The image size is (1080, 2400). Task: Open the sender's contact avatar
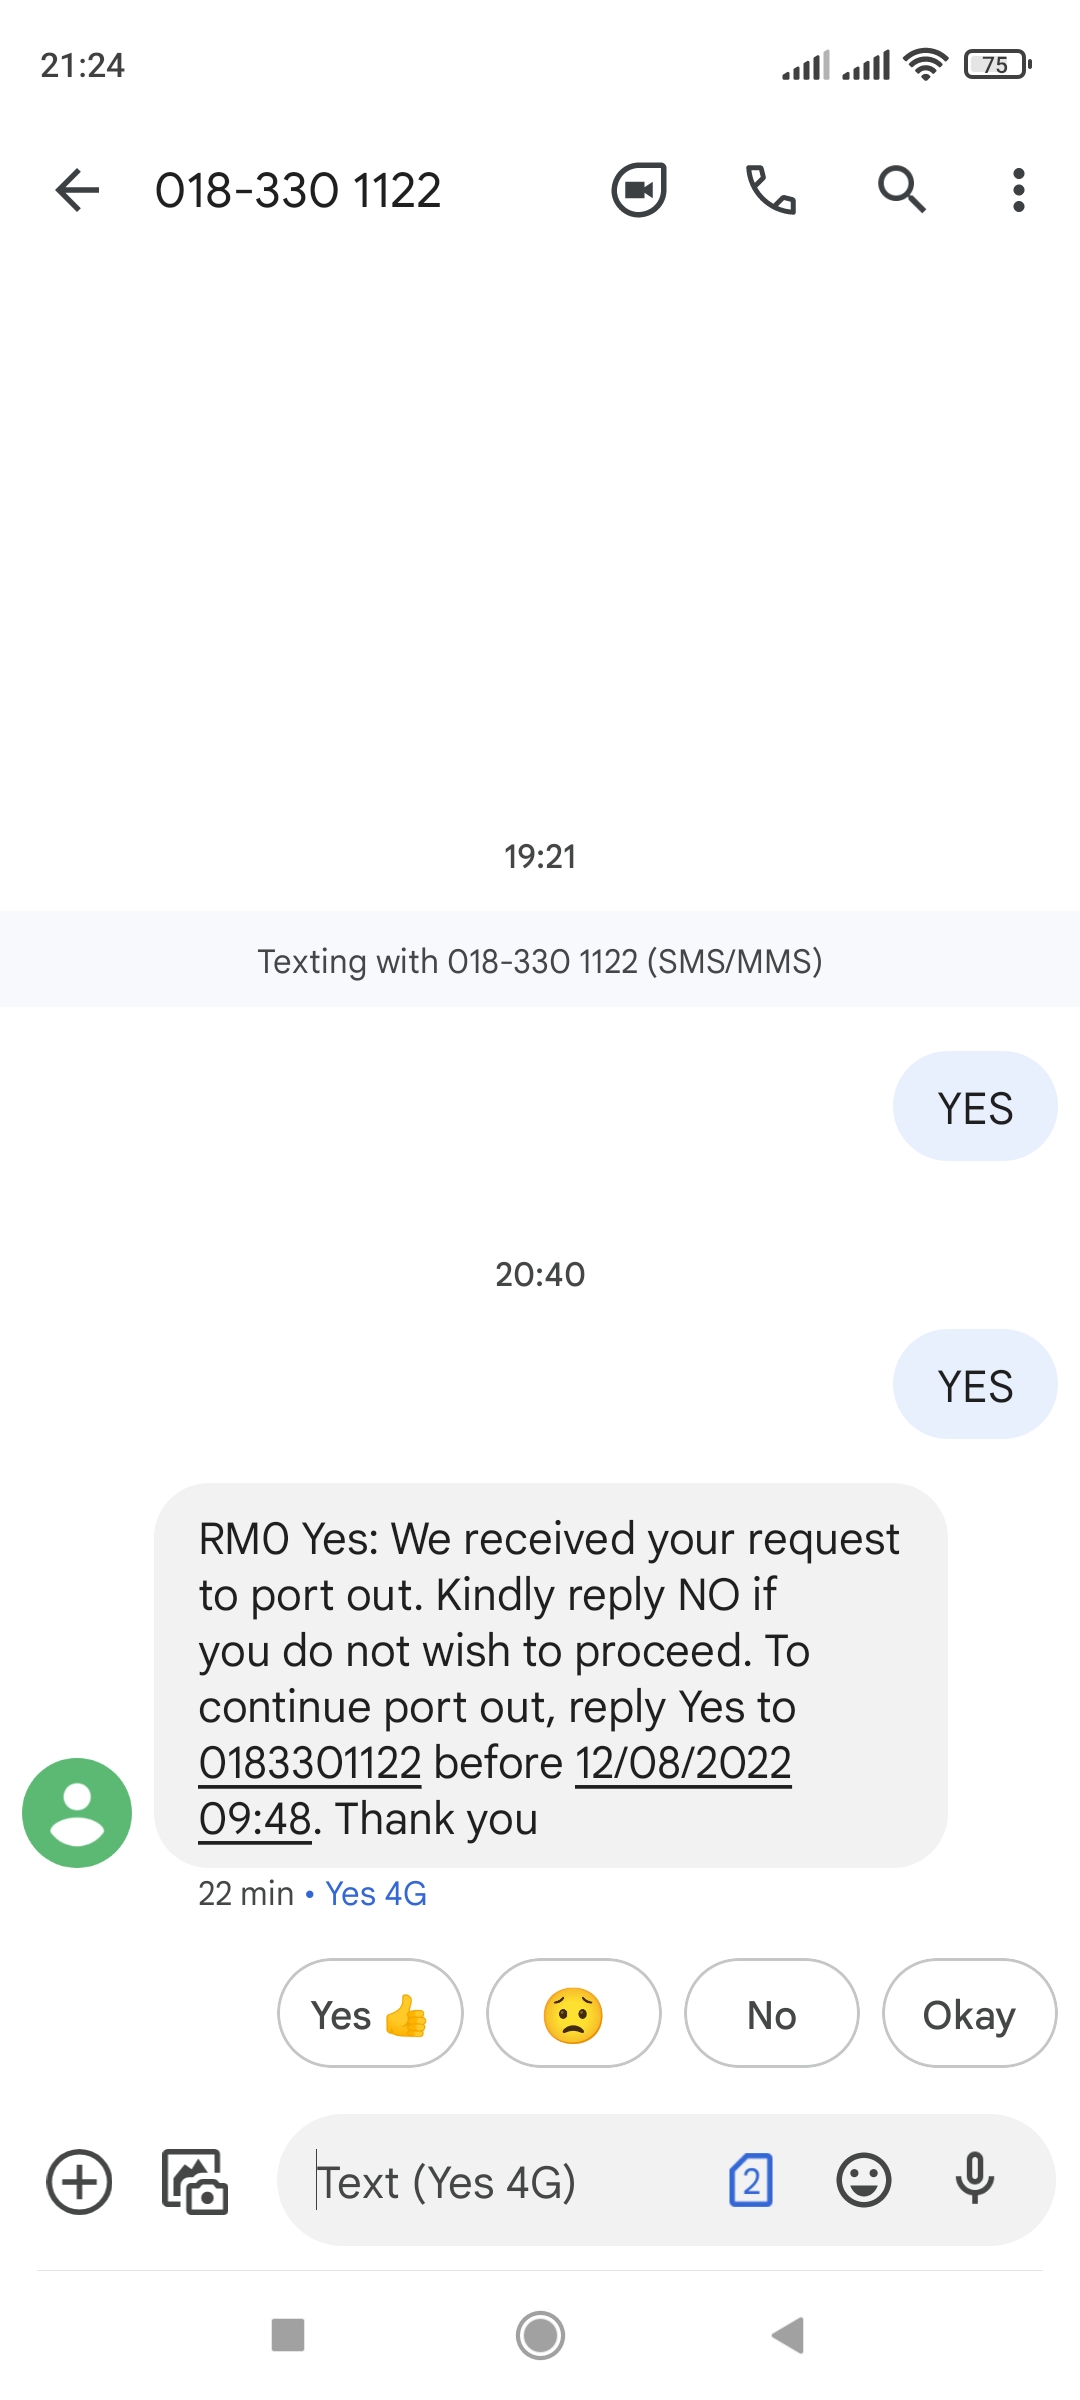77,1812
